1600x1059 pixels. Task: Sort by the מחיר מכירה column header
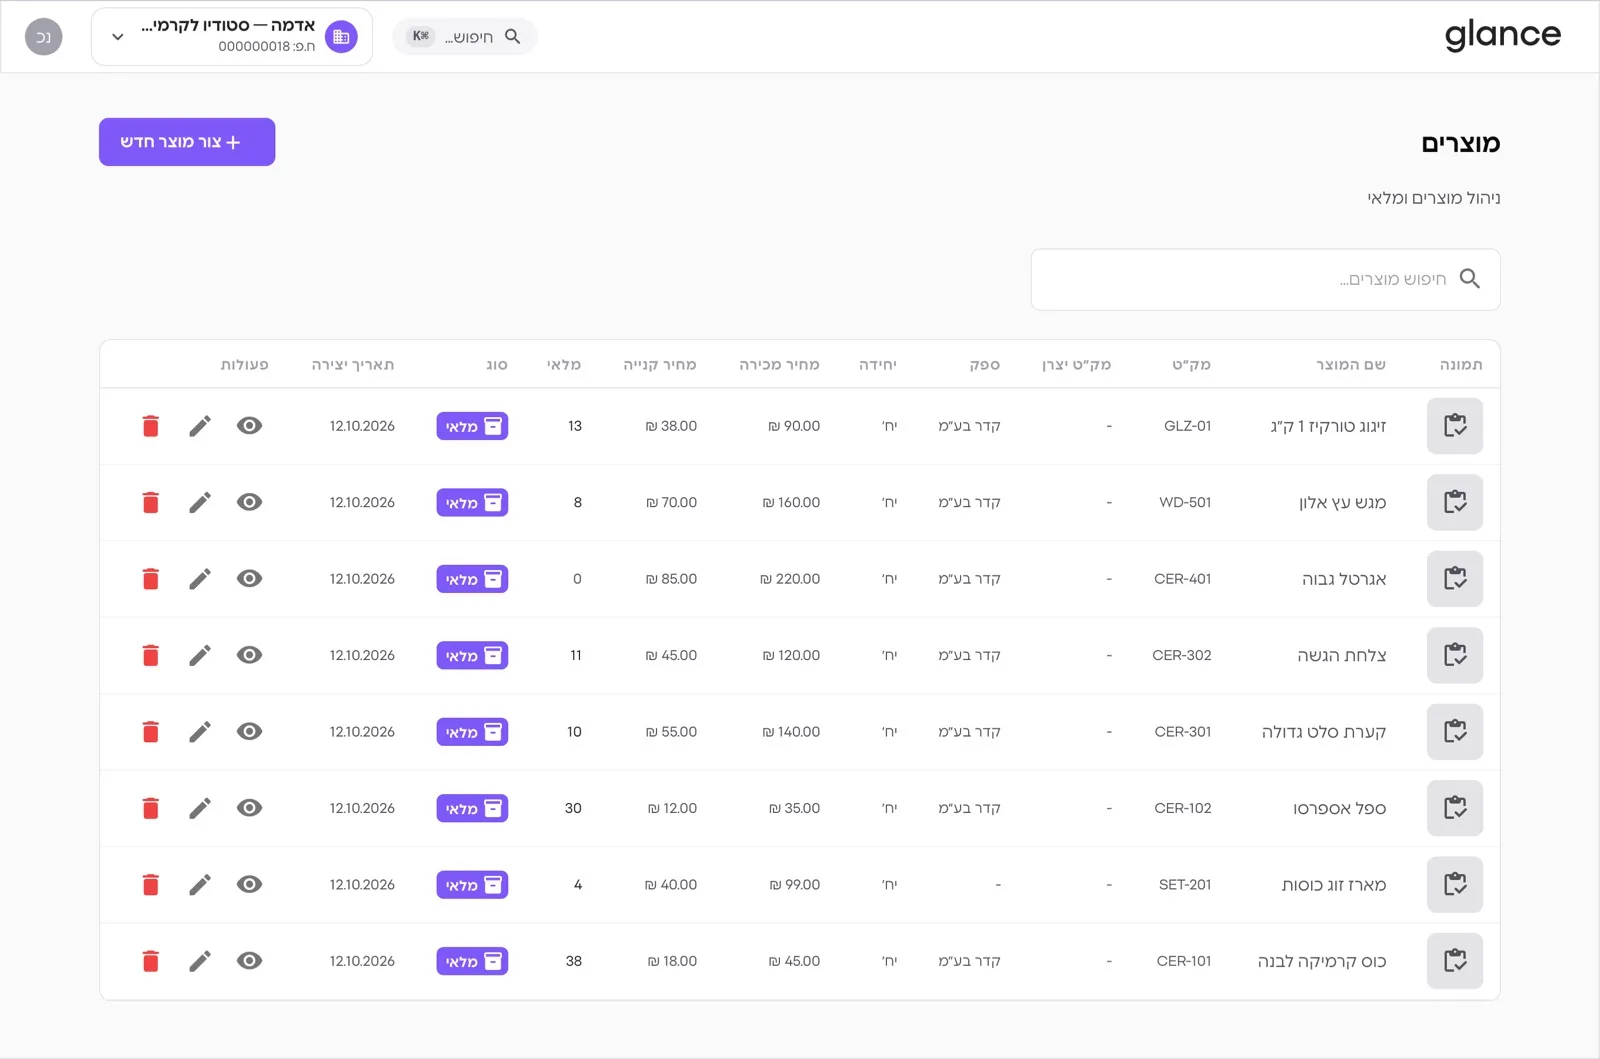tap(779, 365)
